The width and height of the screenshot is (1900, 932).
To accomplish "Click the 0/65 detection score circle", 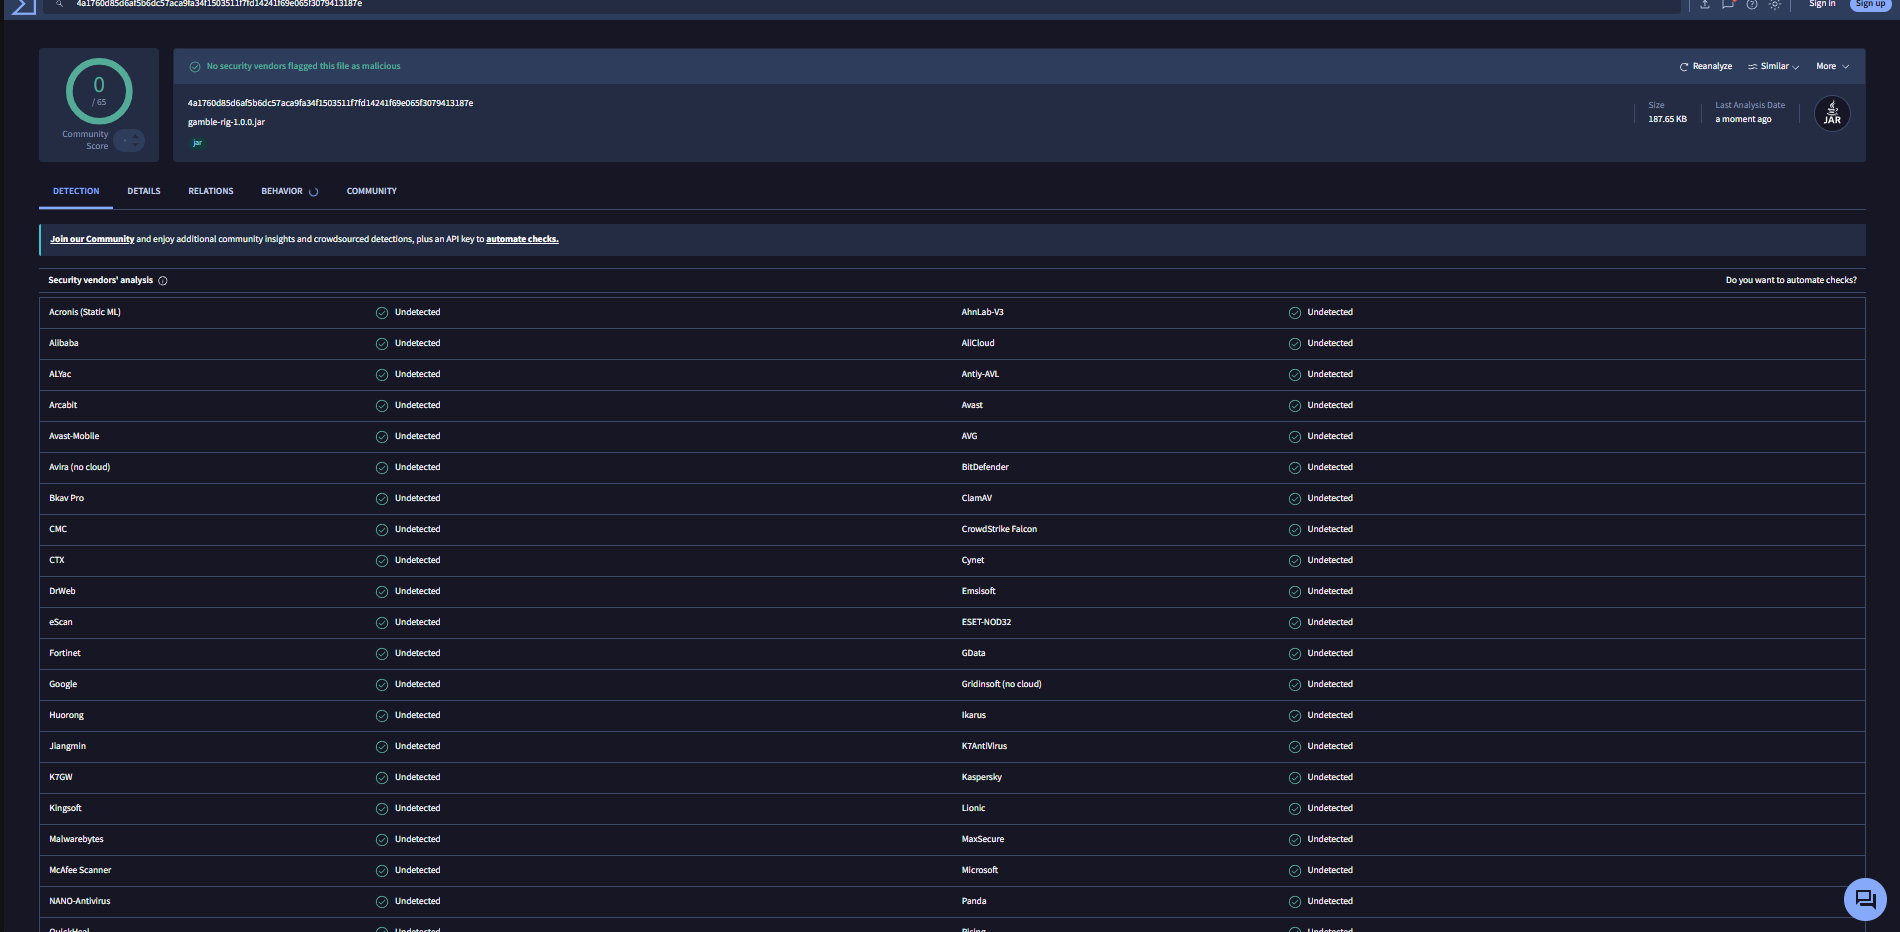I will (x=99, y=91).
